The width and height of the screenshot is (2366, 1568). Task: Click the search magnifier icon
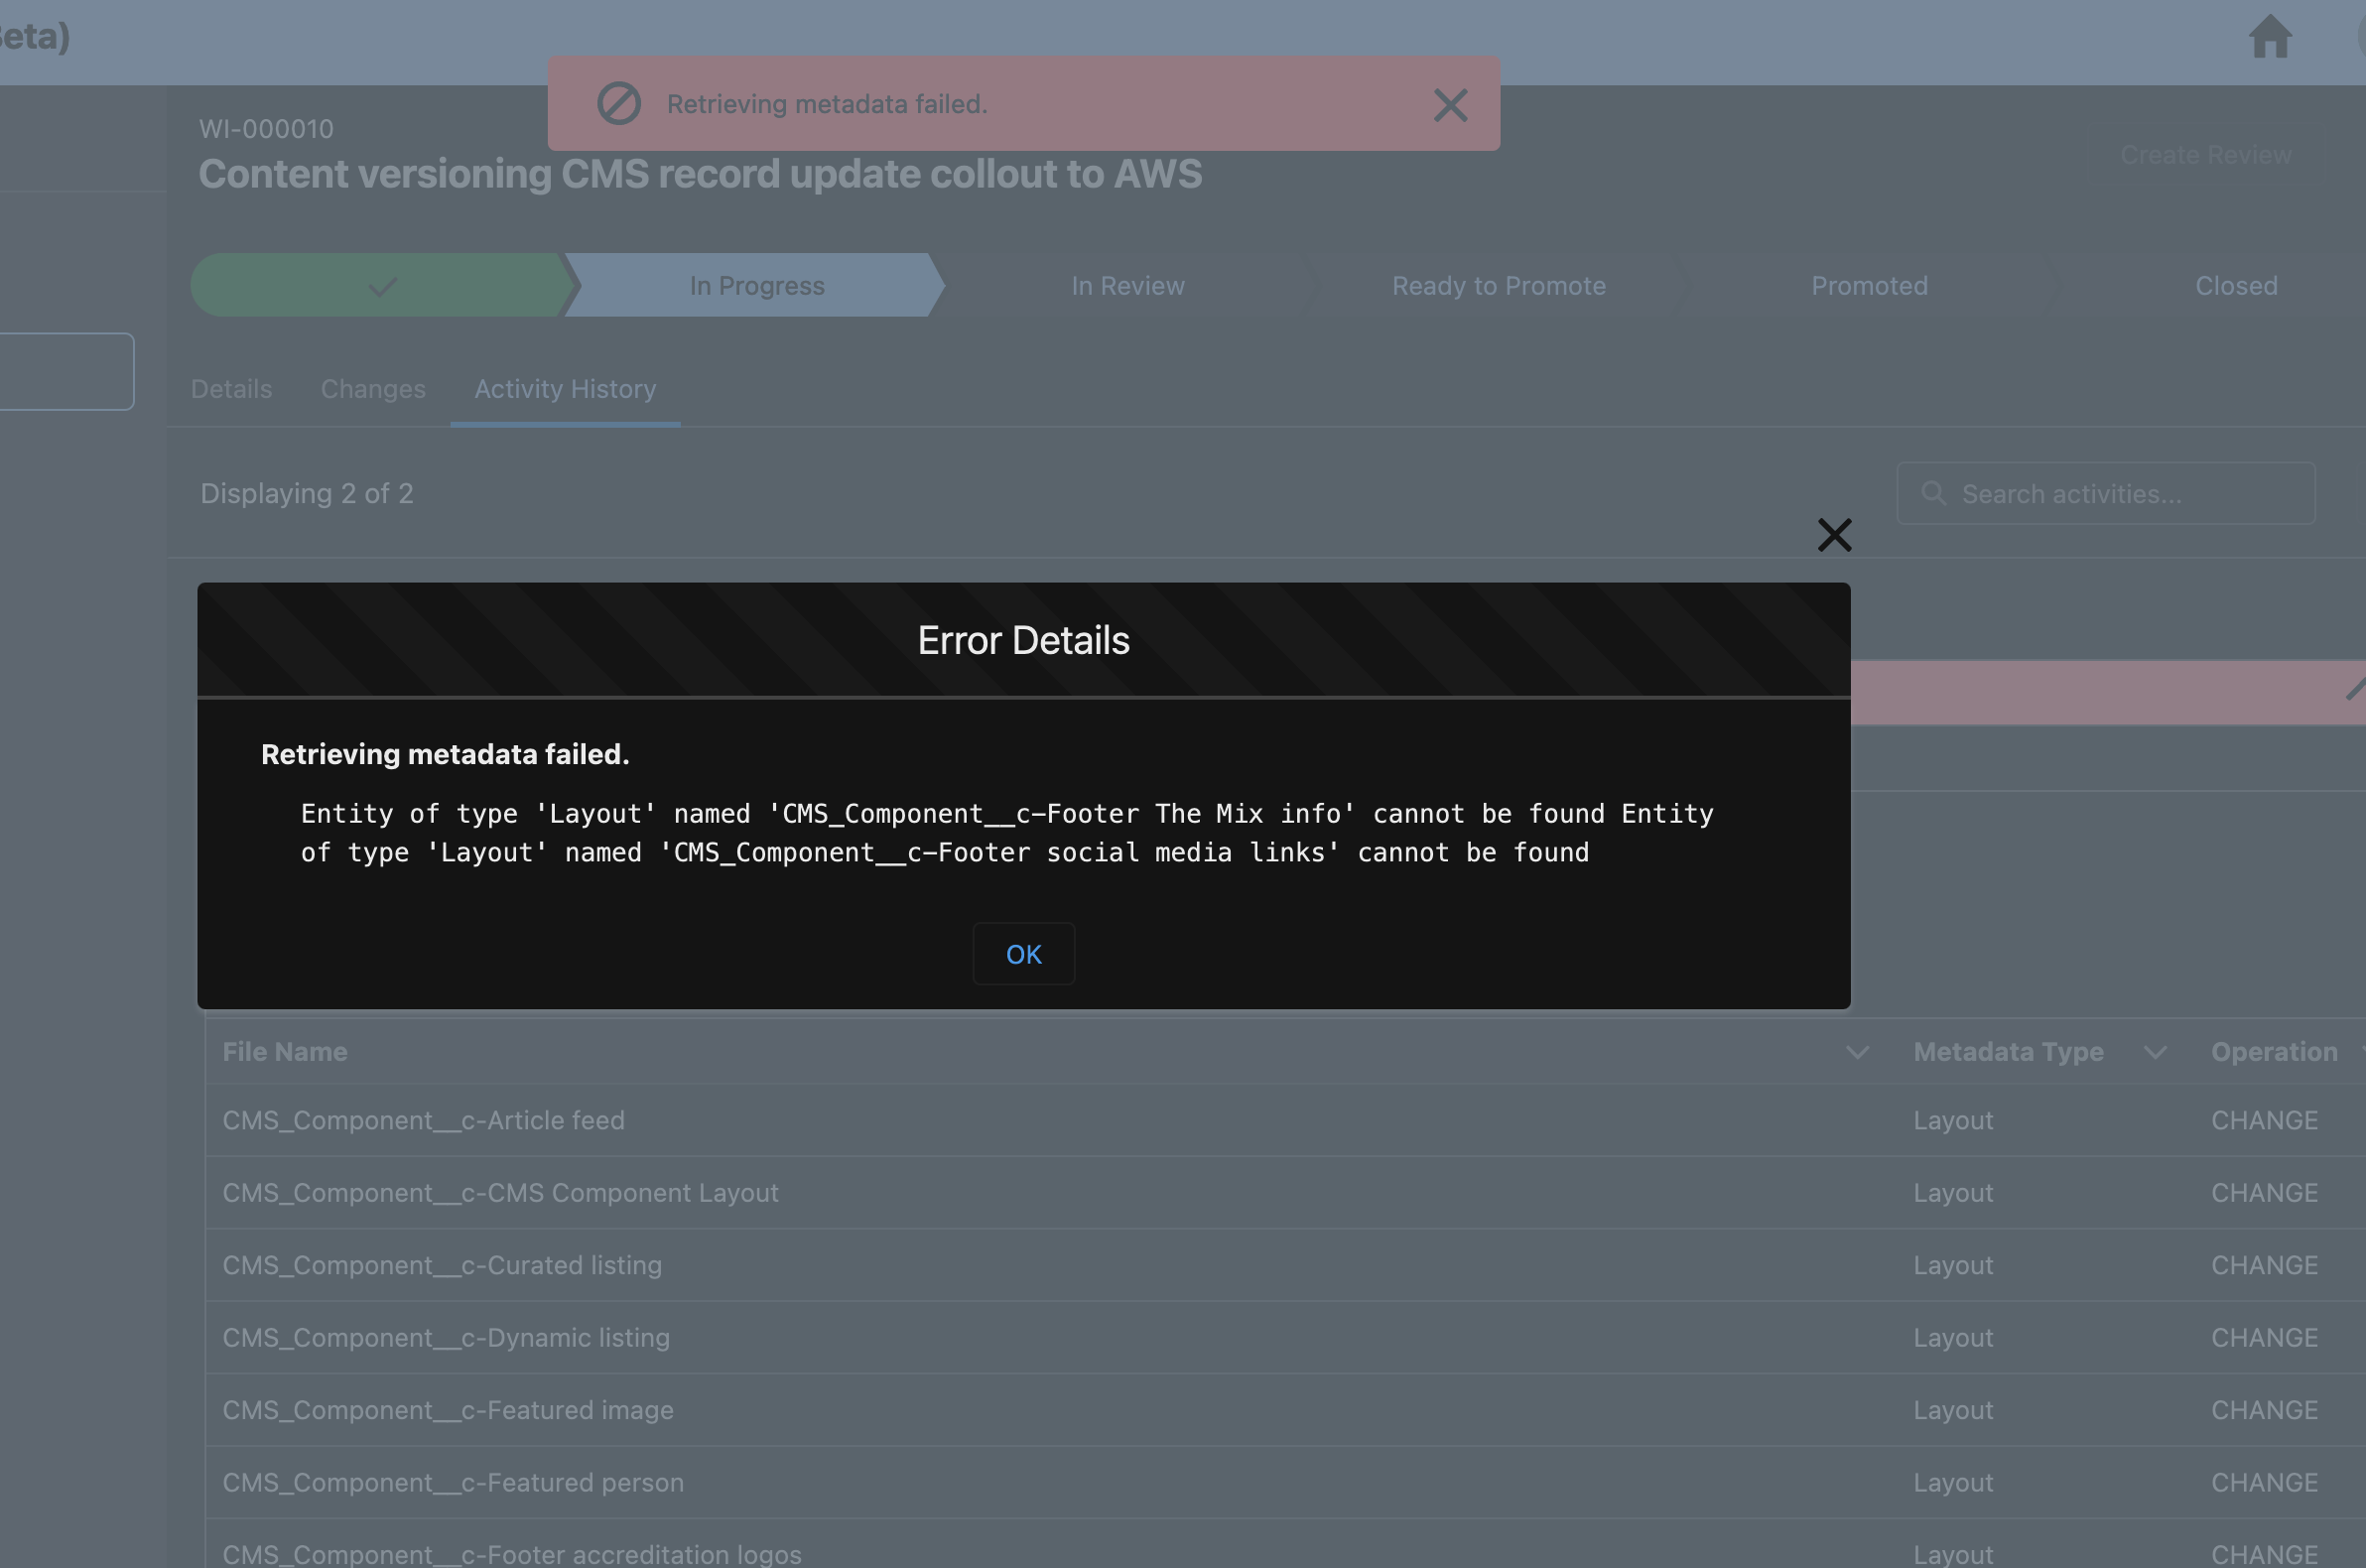pyautogui.click(x=1933, y=494)
